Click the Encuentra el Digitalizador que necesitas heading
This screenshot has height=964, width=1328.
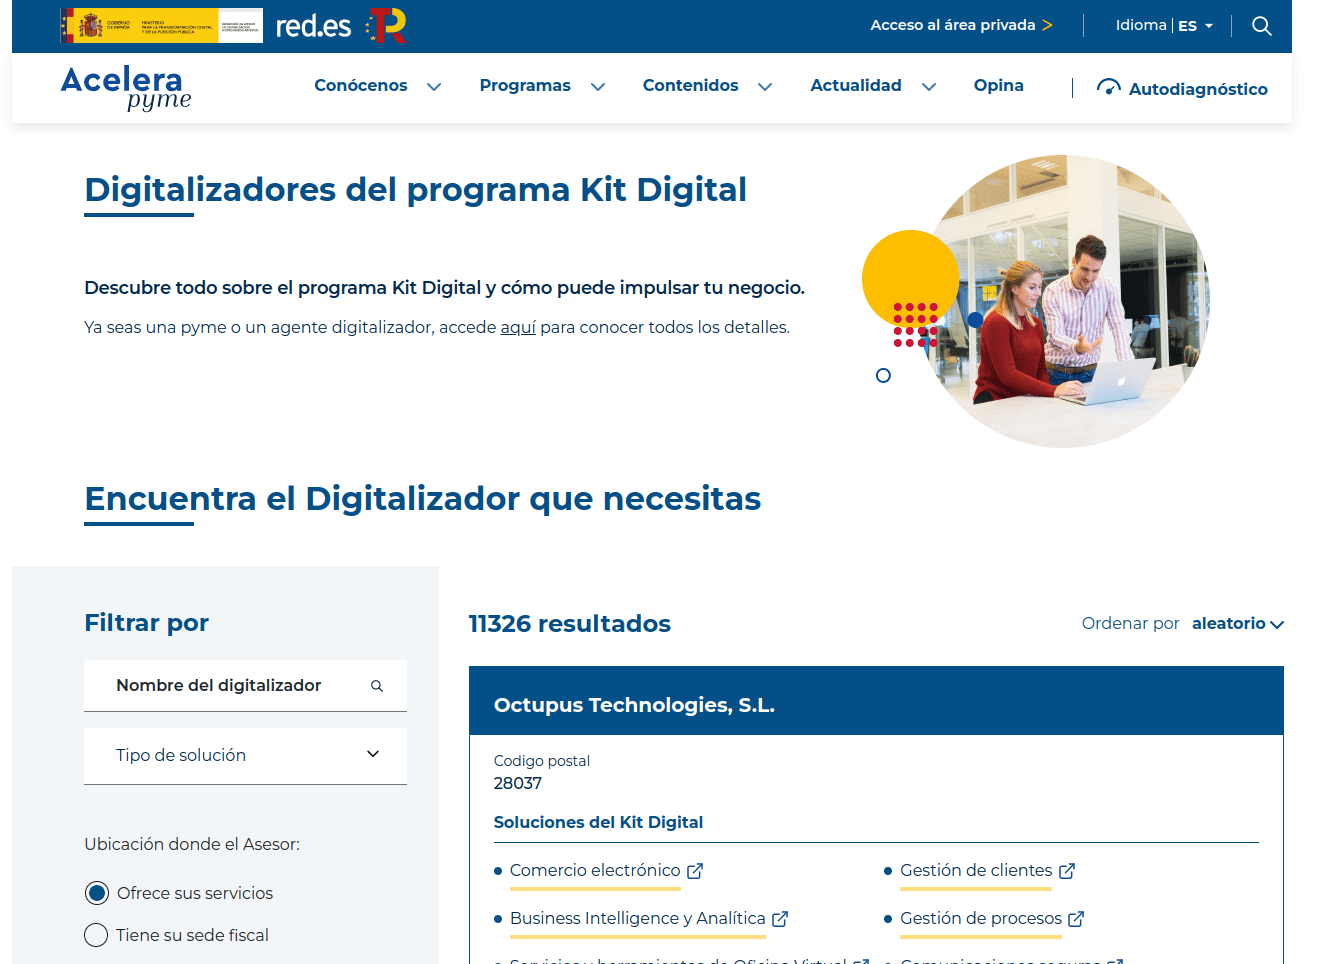click(423, 499)
